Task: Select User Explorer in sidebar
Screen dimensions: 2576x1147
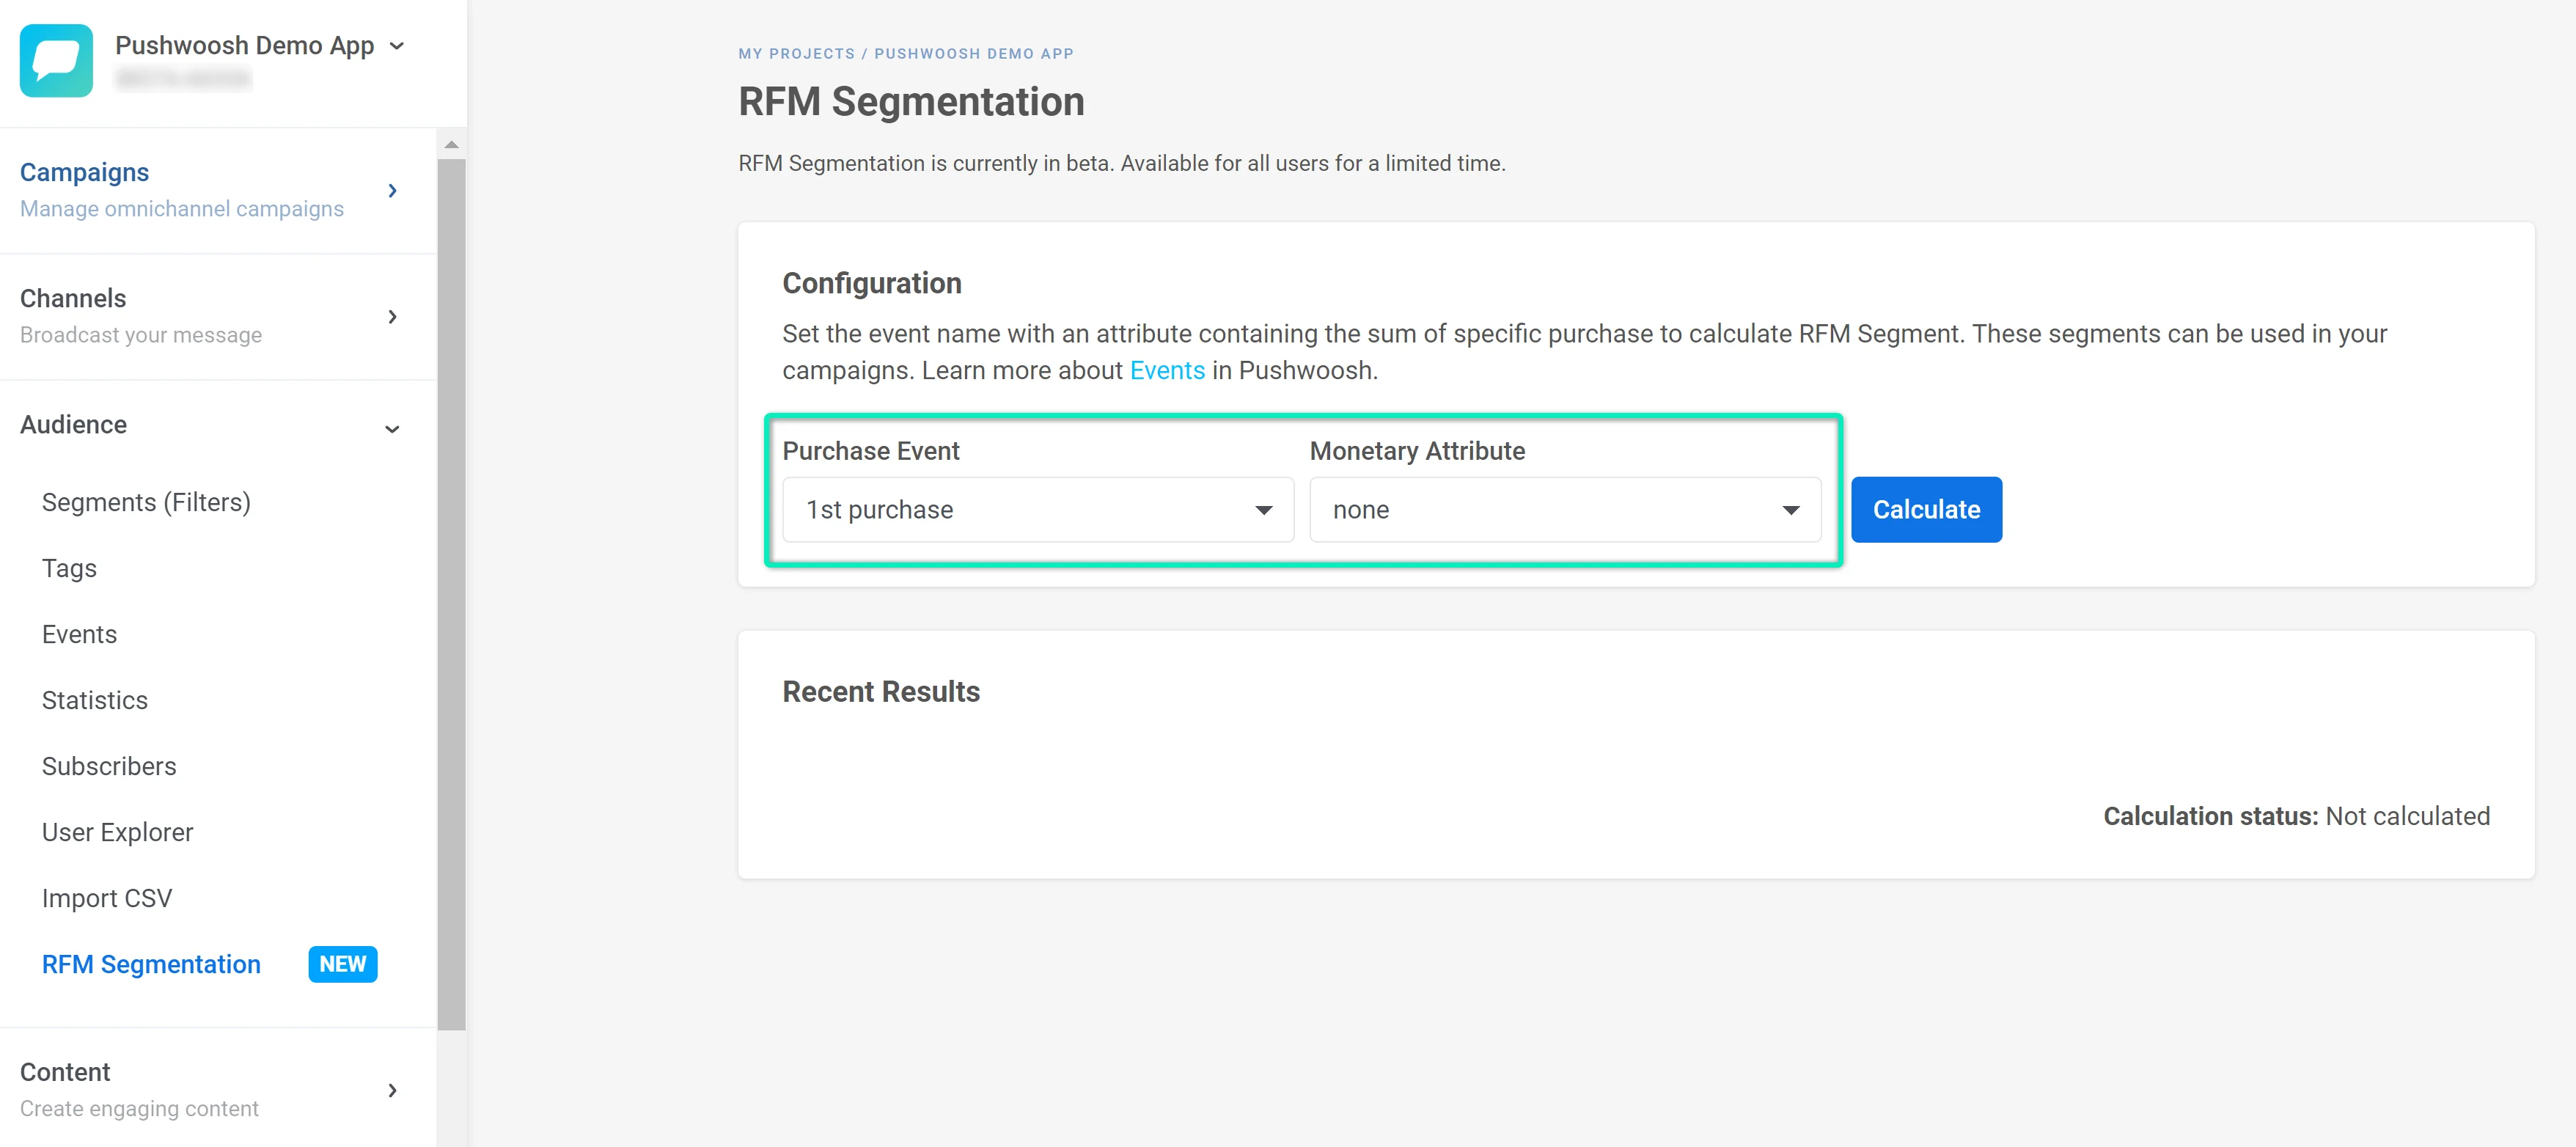Action: (x=117, y=832)
